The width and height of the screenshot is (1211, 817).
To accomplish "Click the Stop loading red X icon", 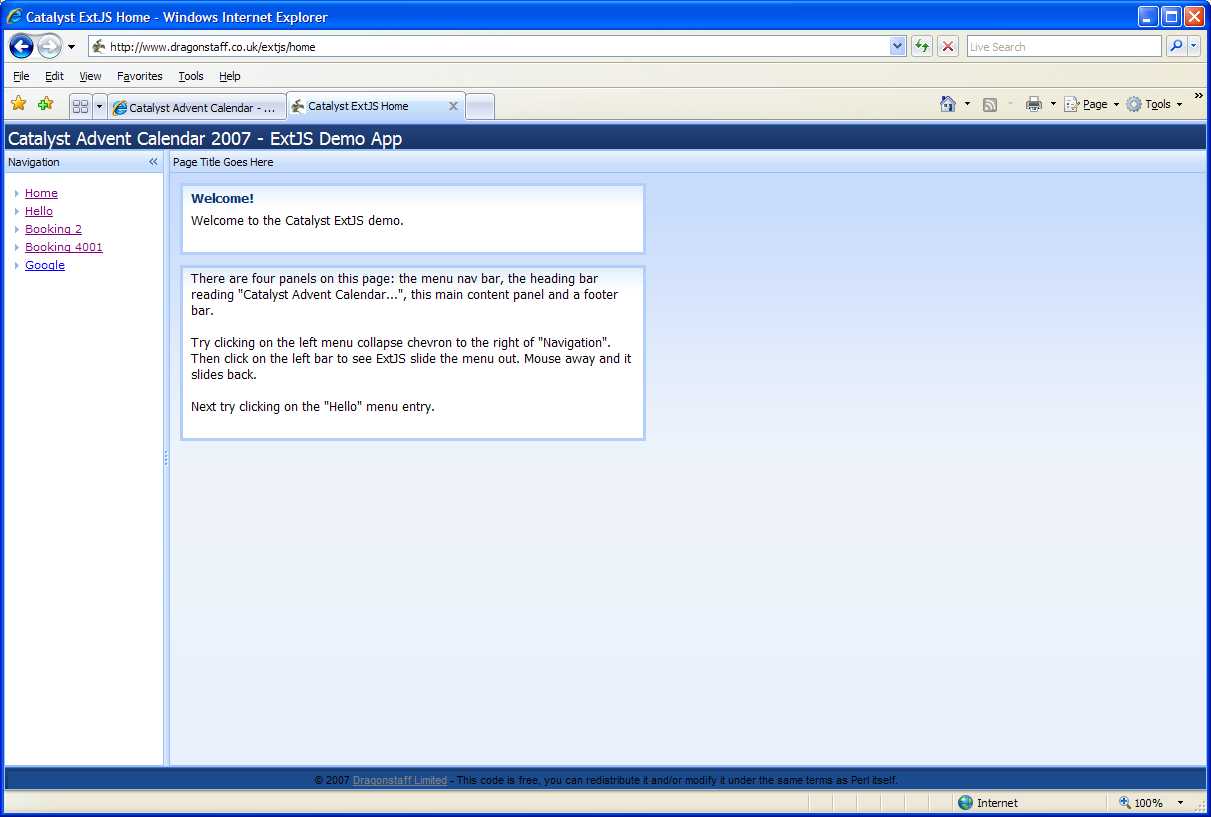I will click(x=948, y=46).
